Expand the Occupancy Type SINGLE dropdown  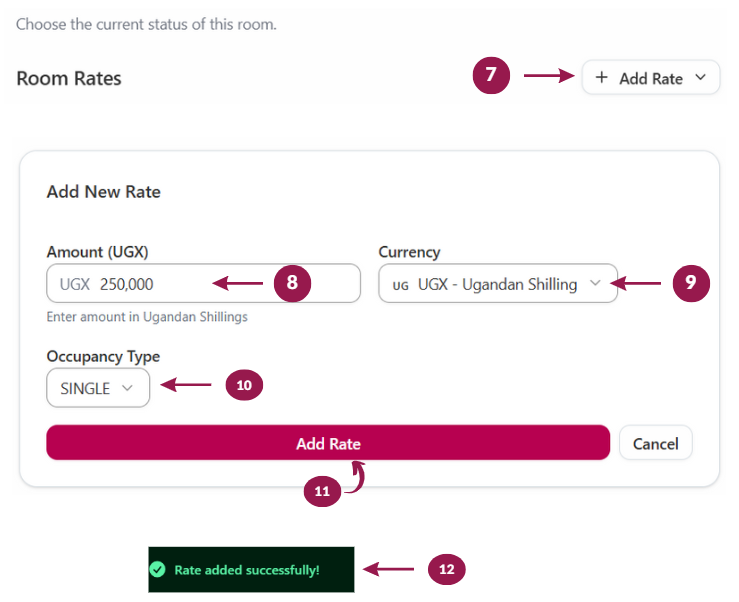[98, 388]
